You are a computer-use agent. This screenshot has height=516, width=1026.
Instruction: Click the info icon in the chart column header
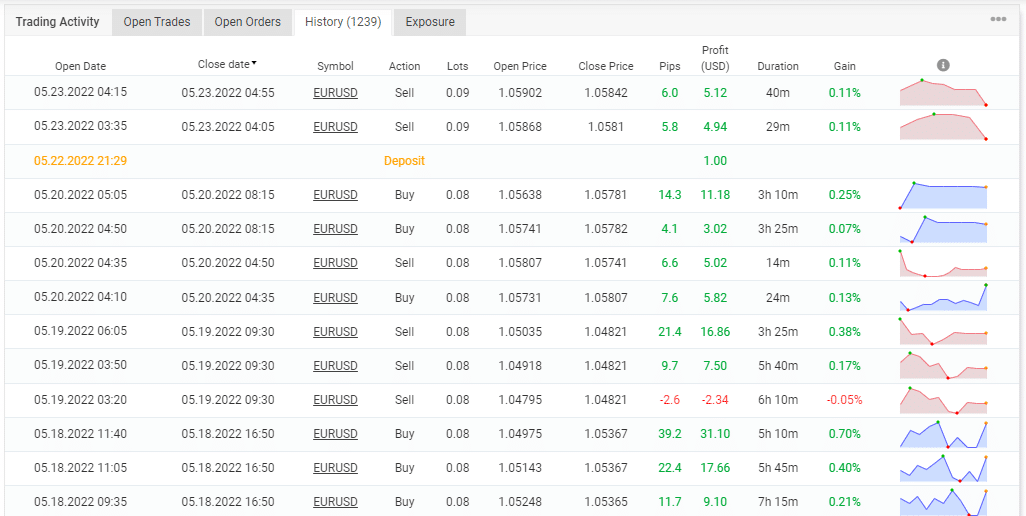tap(942, 66)
